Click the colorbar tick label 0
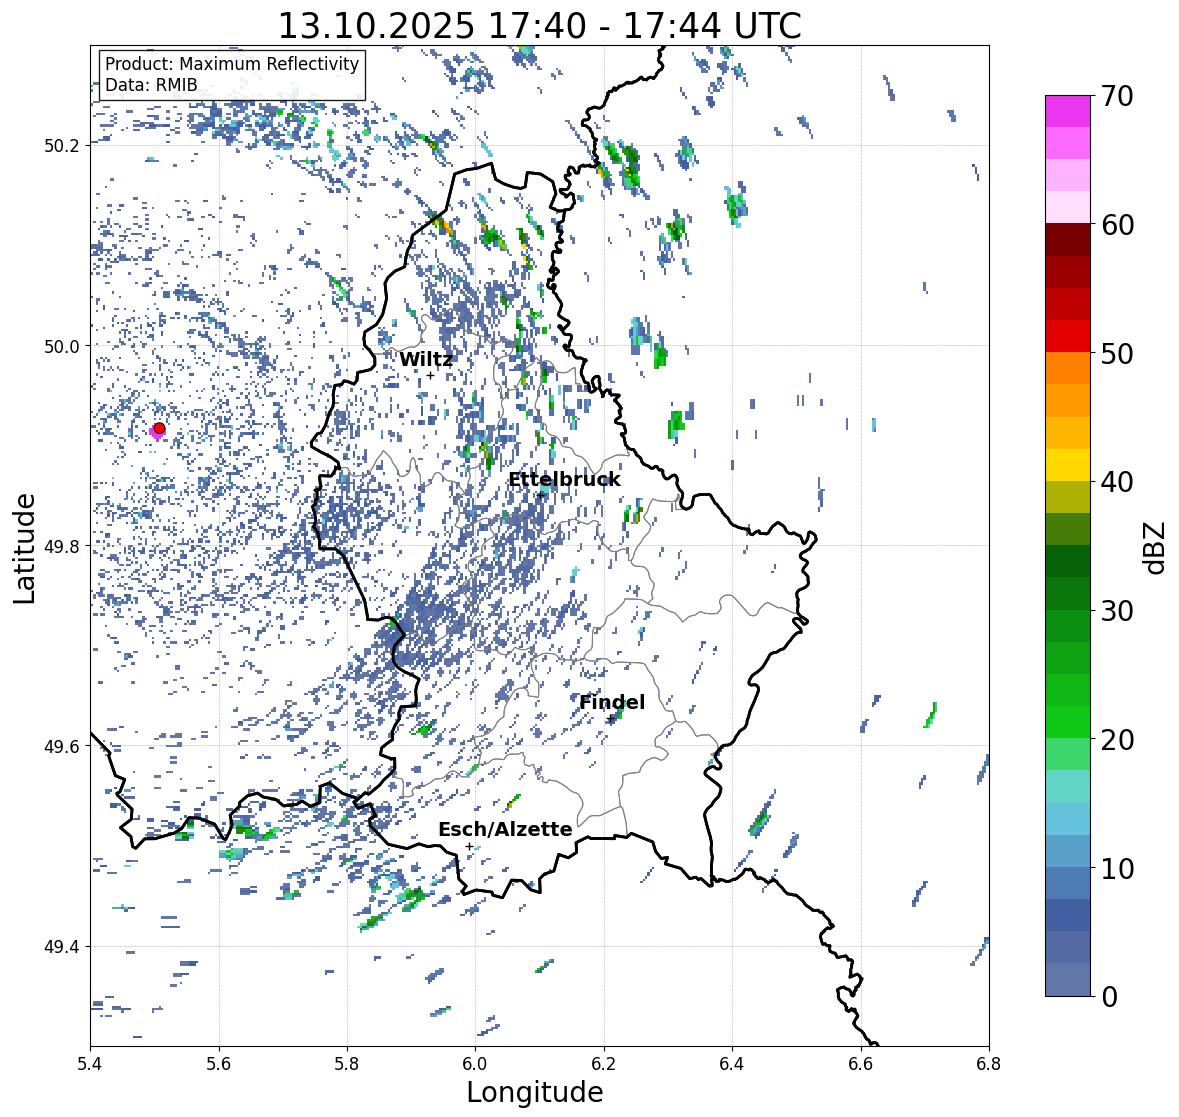The width and height of the screenshot is (1179, 1117). click(1109, 997)
